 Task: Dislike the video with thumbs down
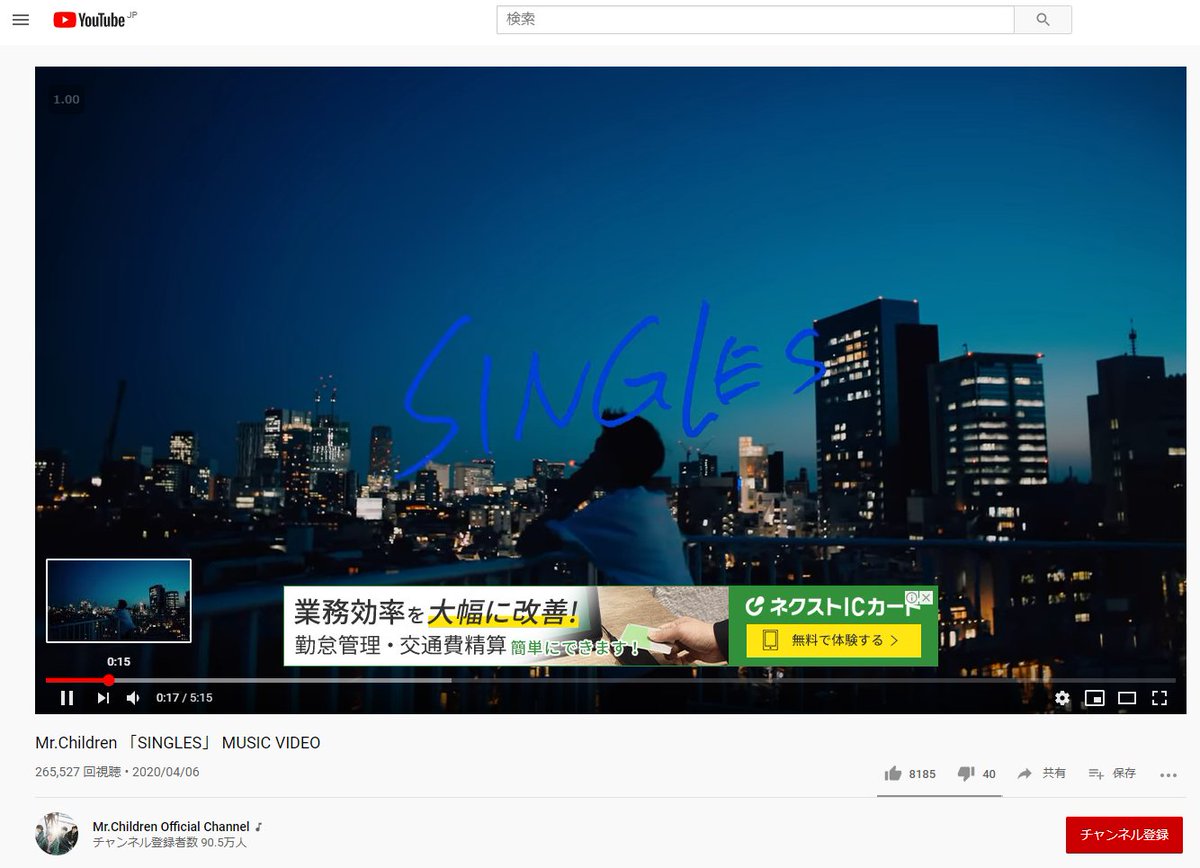tap(965, 774)
